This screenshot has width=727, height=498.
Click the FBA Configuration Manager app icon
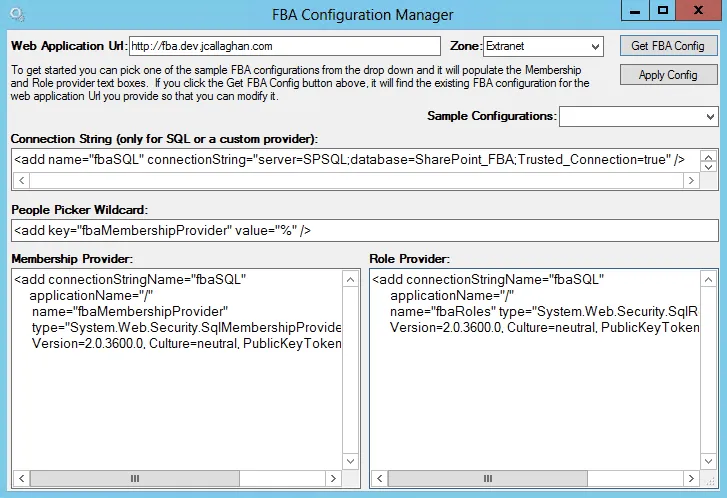(x=17, y=14)
